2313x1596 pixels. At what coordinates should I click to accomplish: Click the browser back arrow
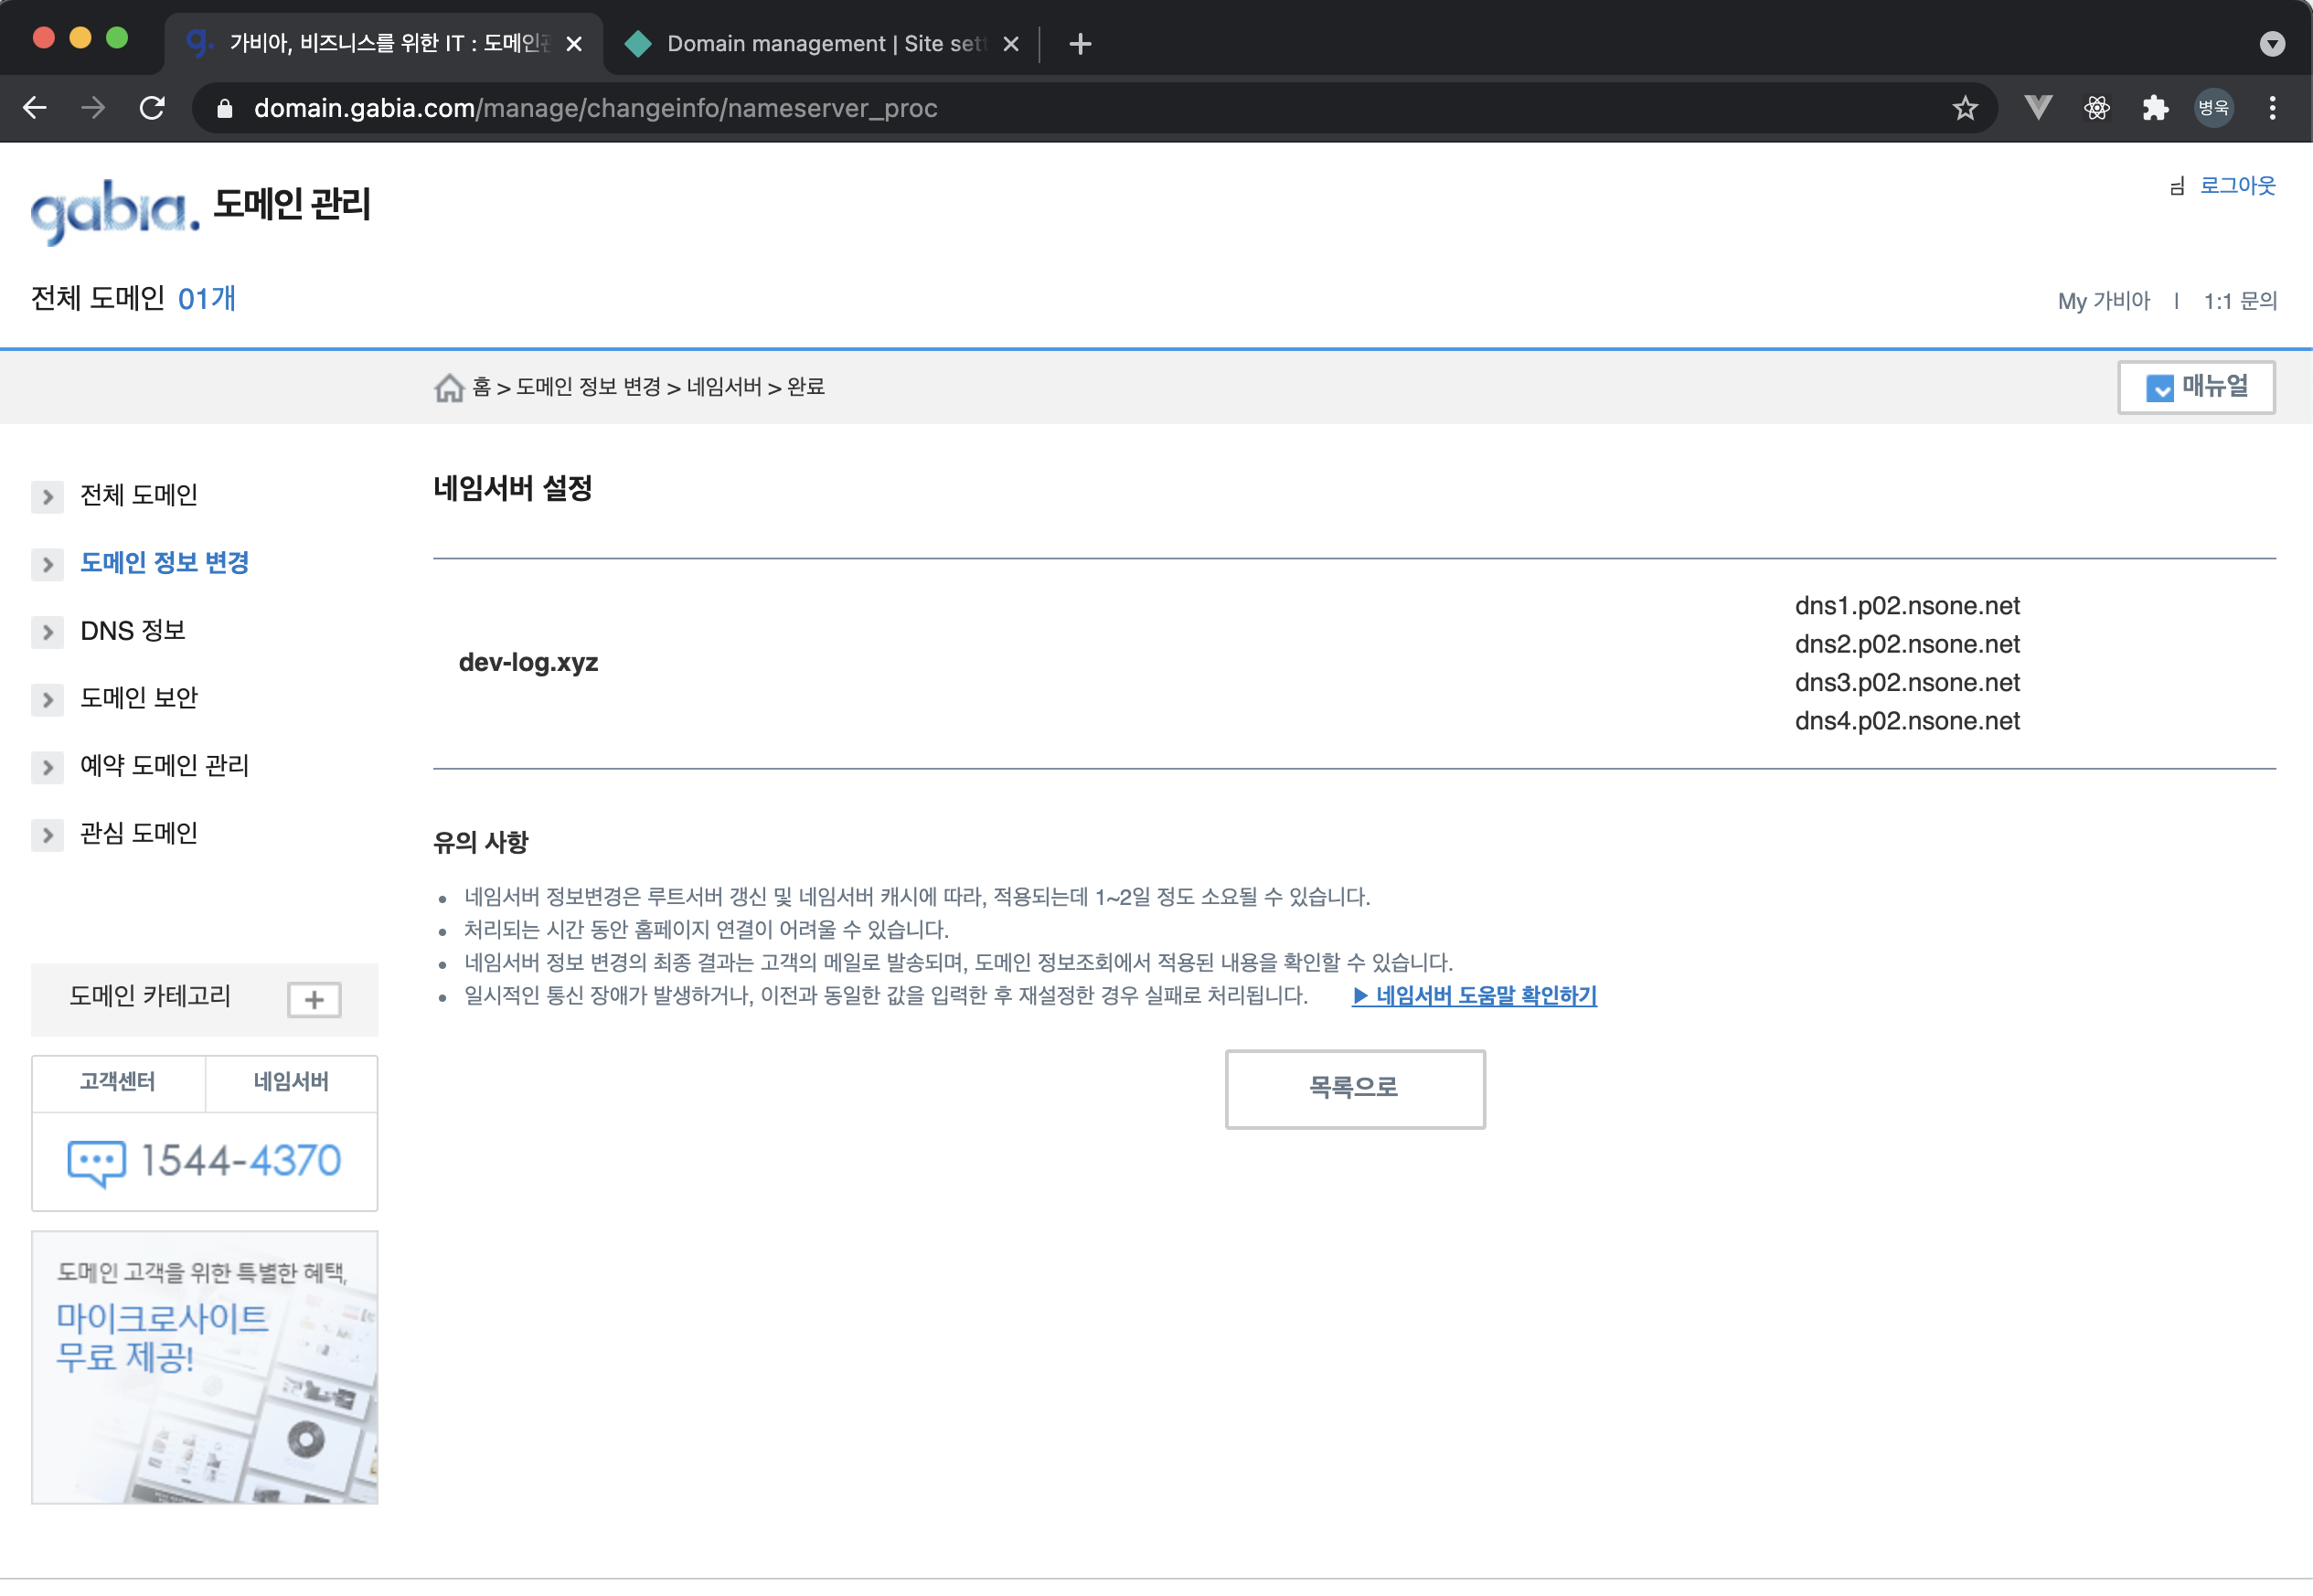click(x=35, y=108)
